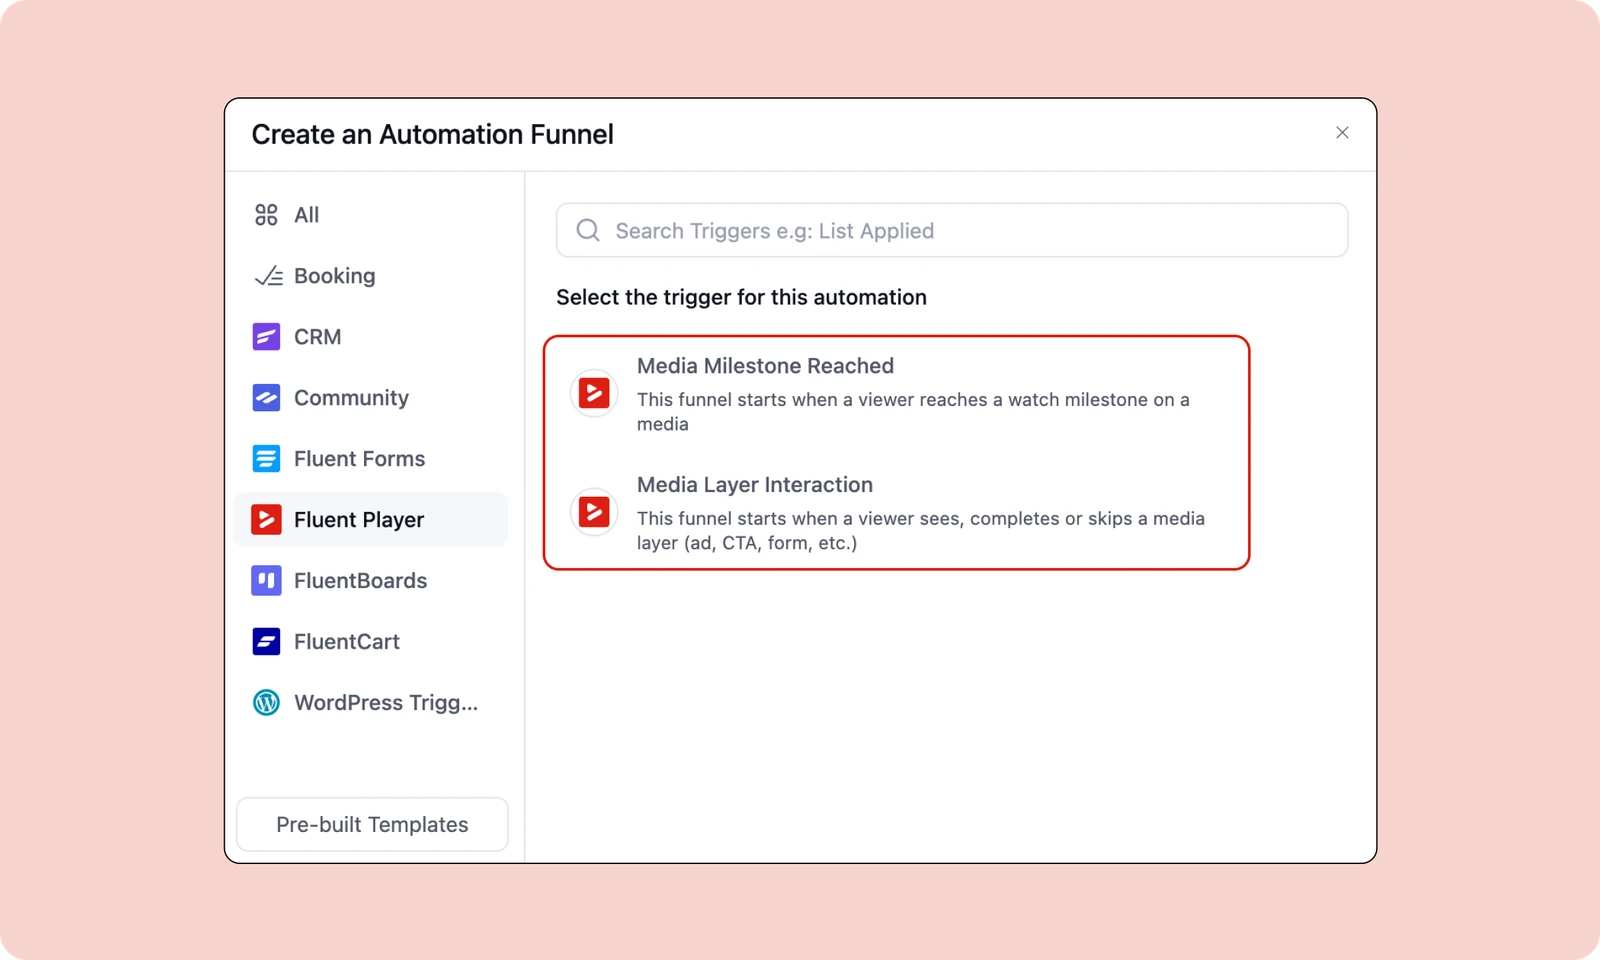Select WordPress Trigg... label in sidebar

[386, 703]
